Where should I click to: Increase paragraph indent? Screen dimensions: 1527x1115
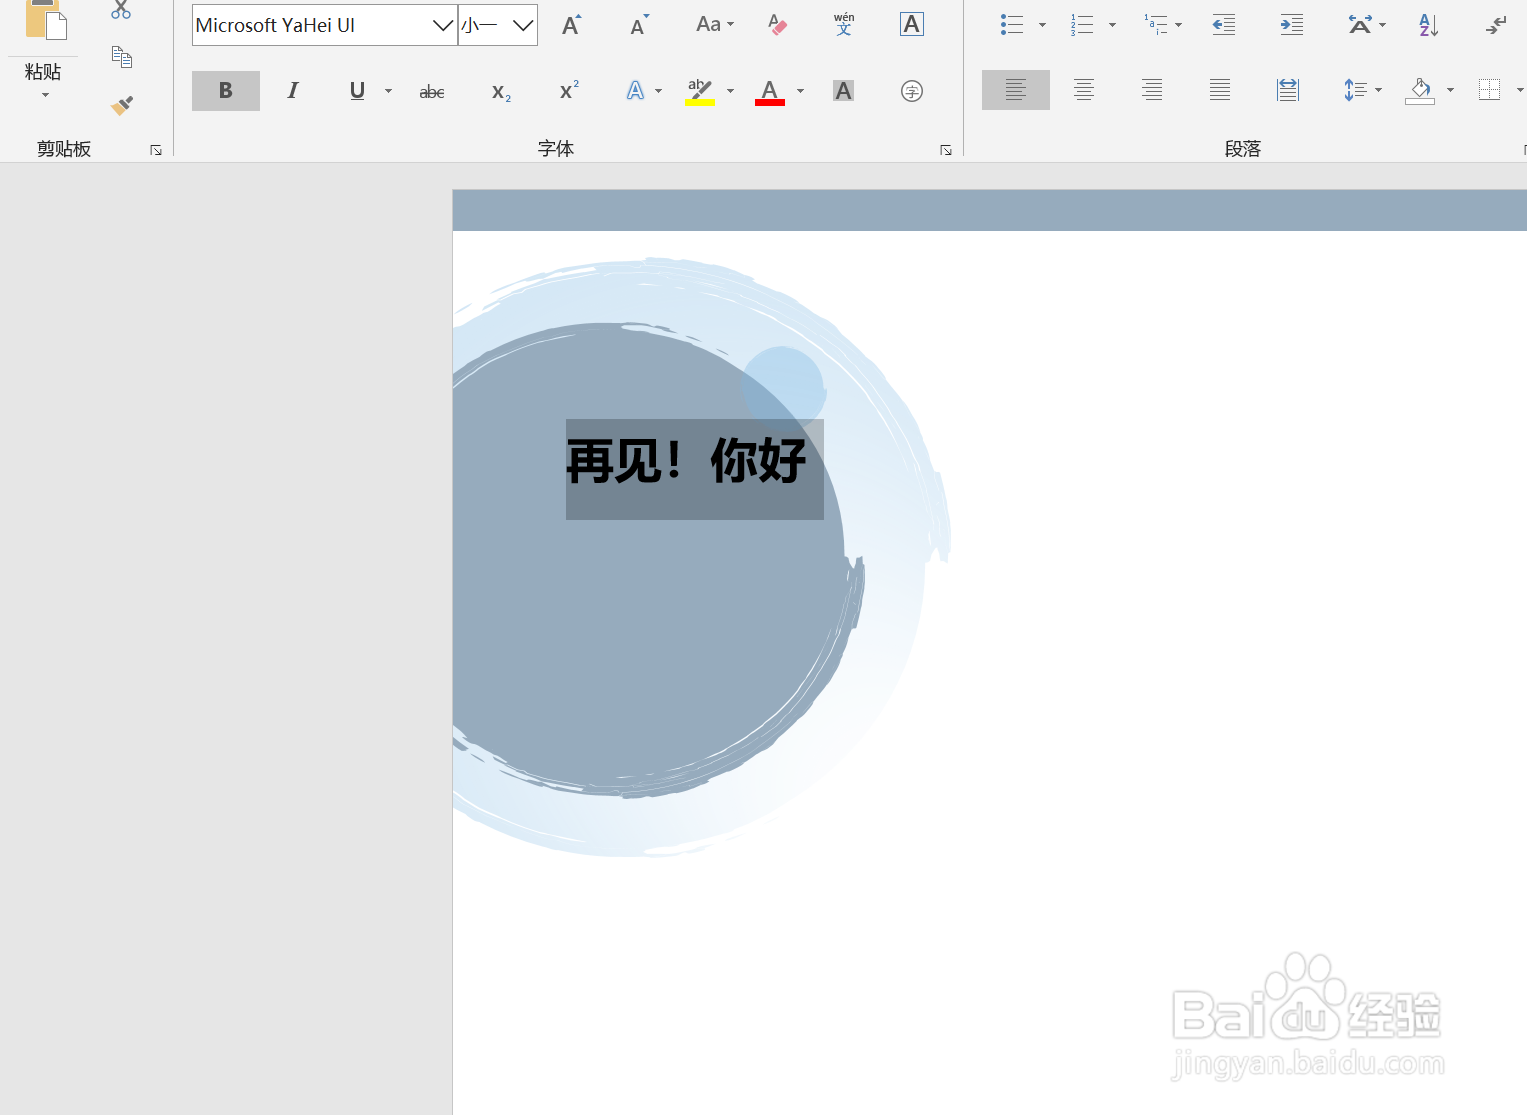pos(1291,25)
